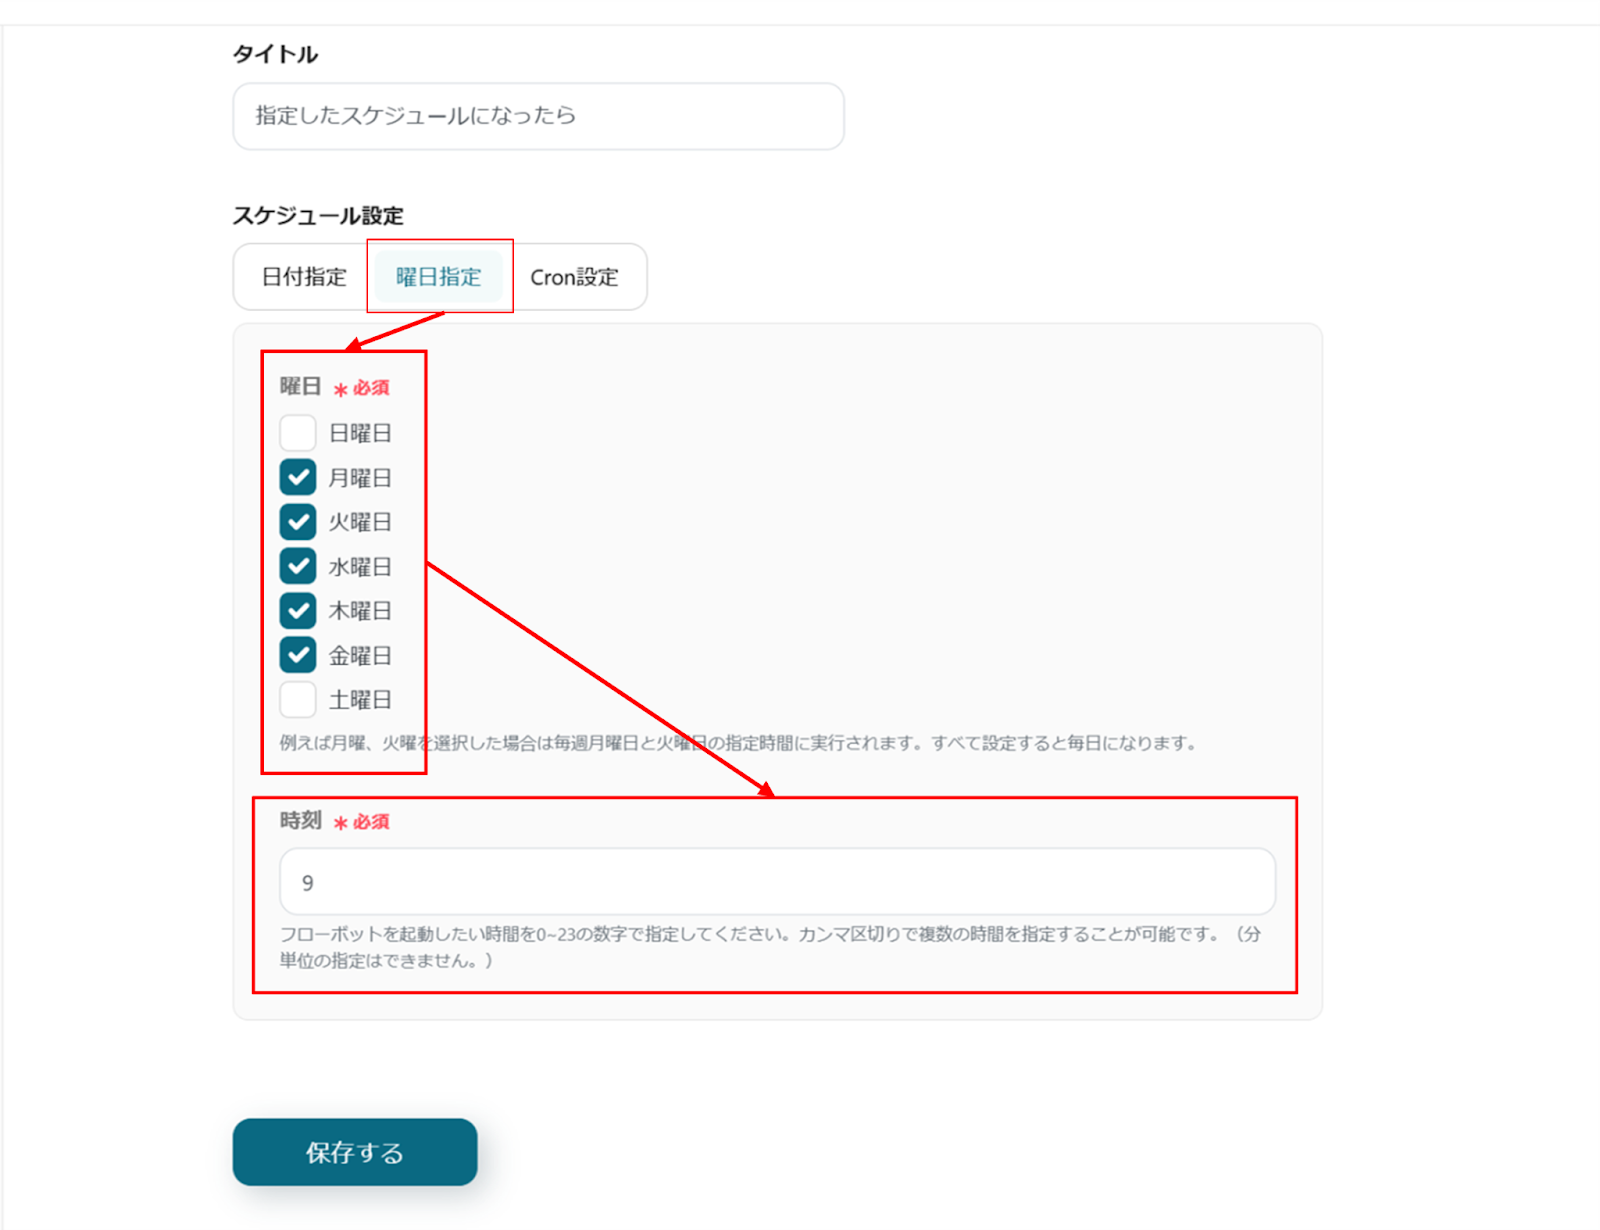Click the 月曜日 label text

[360, 478]
